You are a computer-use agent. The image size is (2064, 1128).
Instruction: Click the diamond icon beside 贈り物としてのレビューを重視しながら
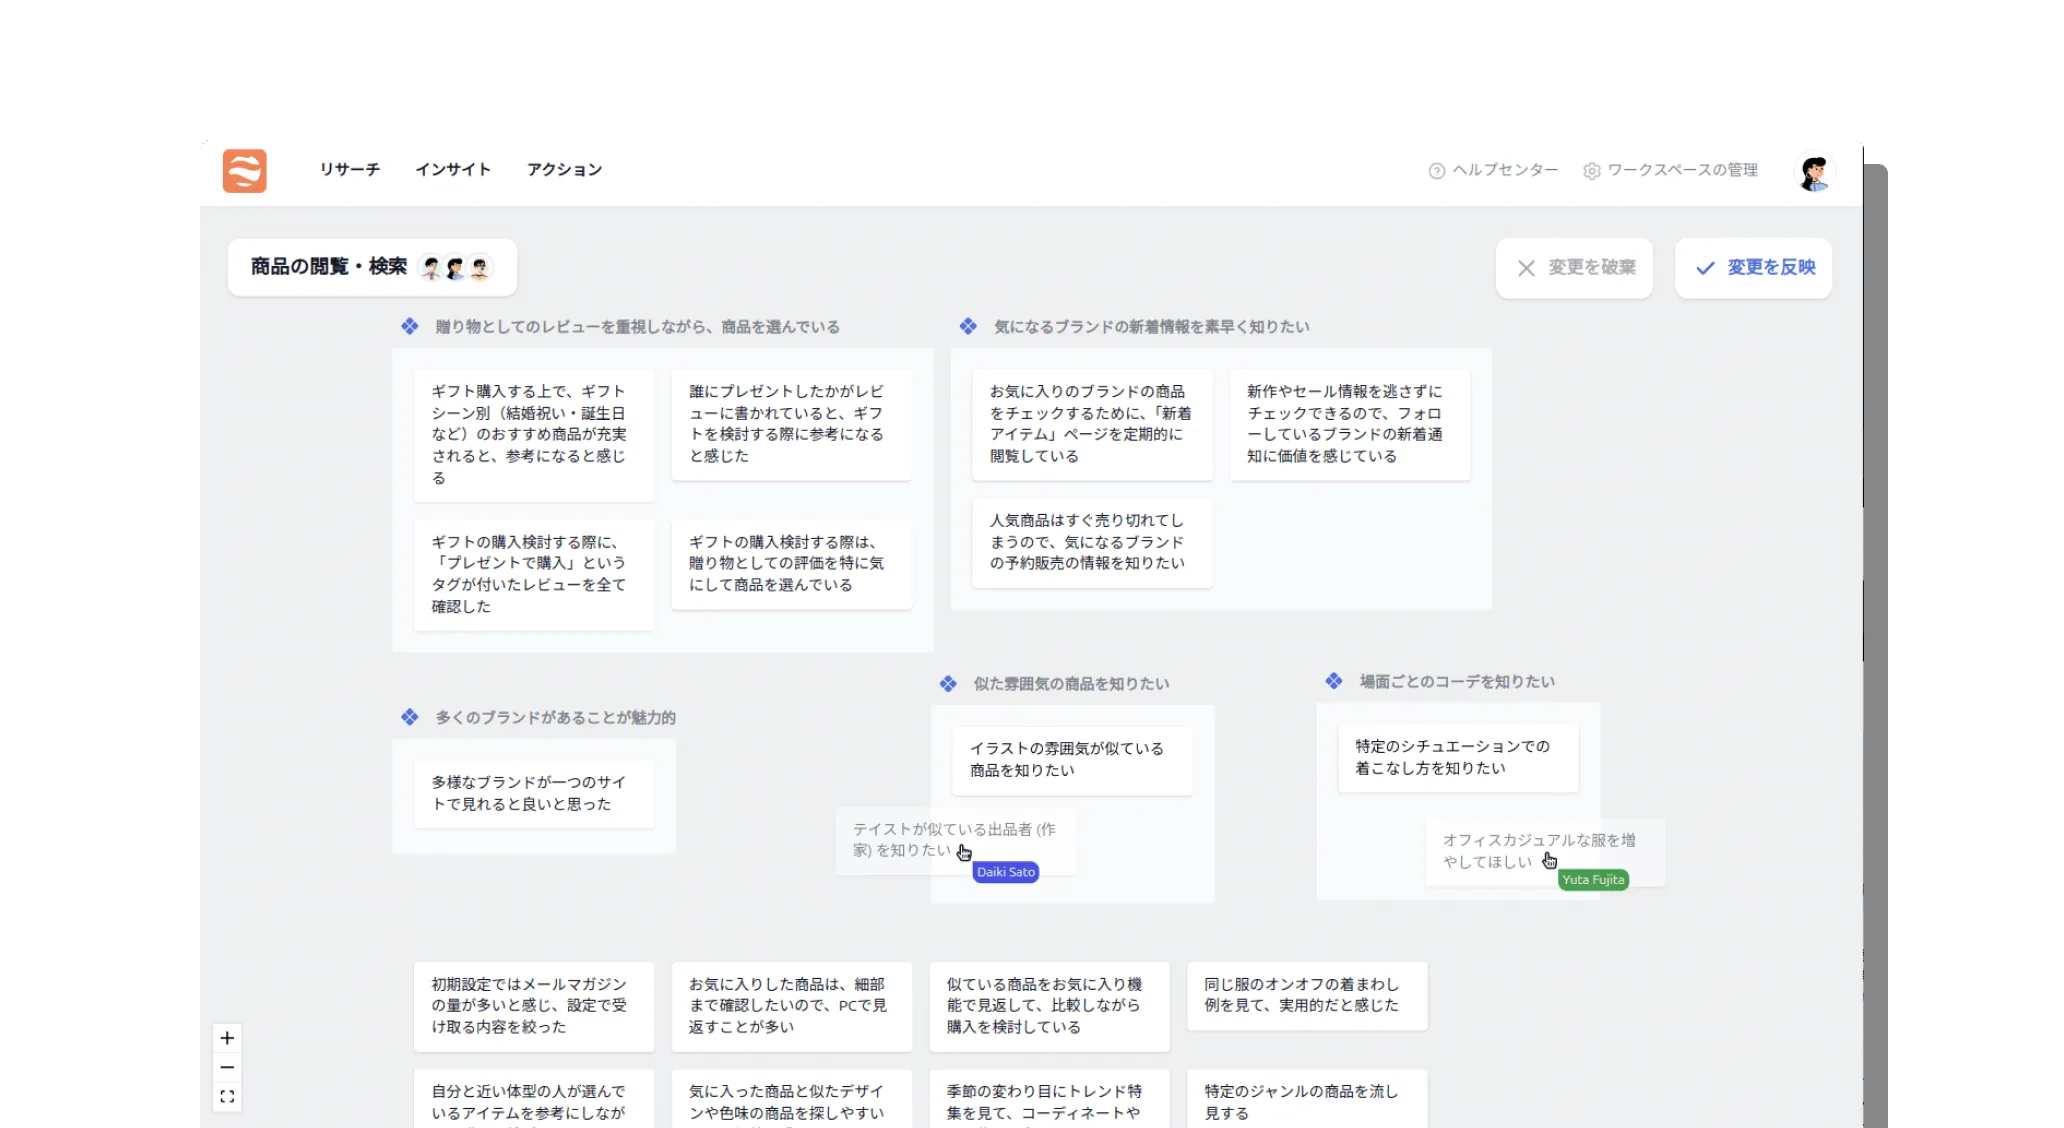pos(410,326)
